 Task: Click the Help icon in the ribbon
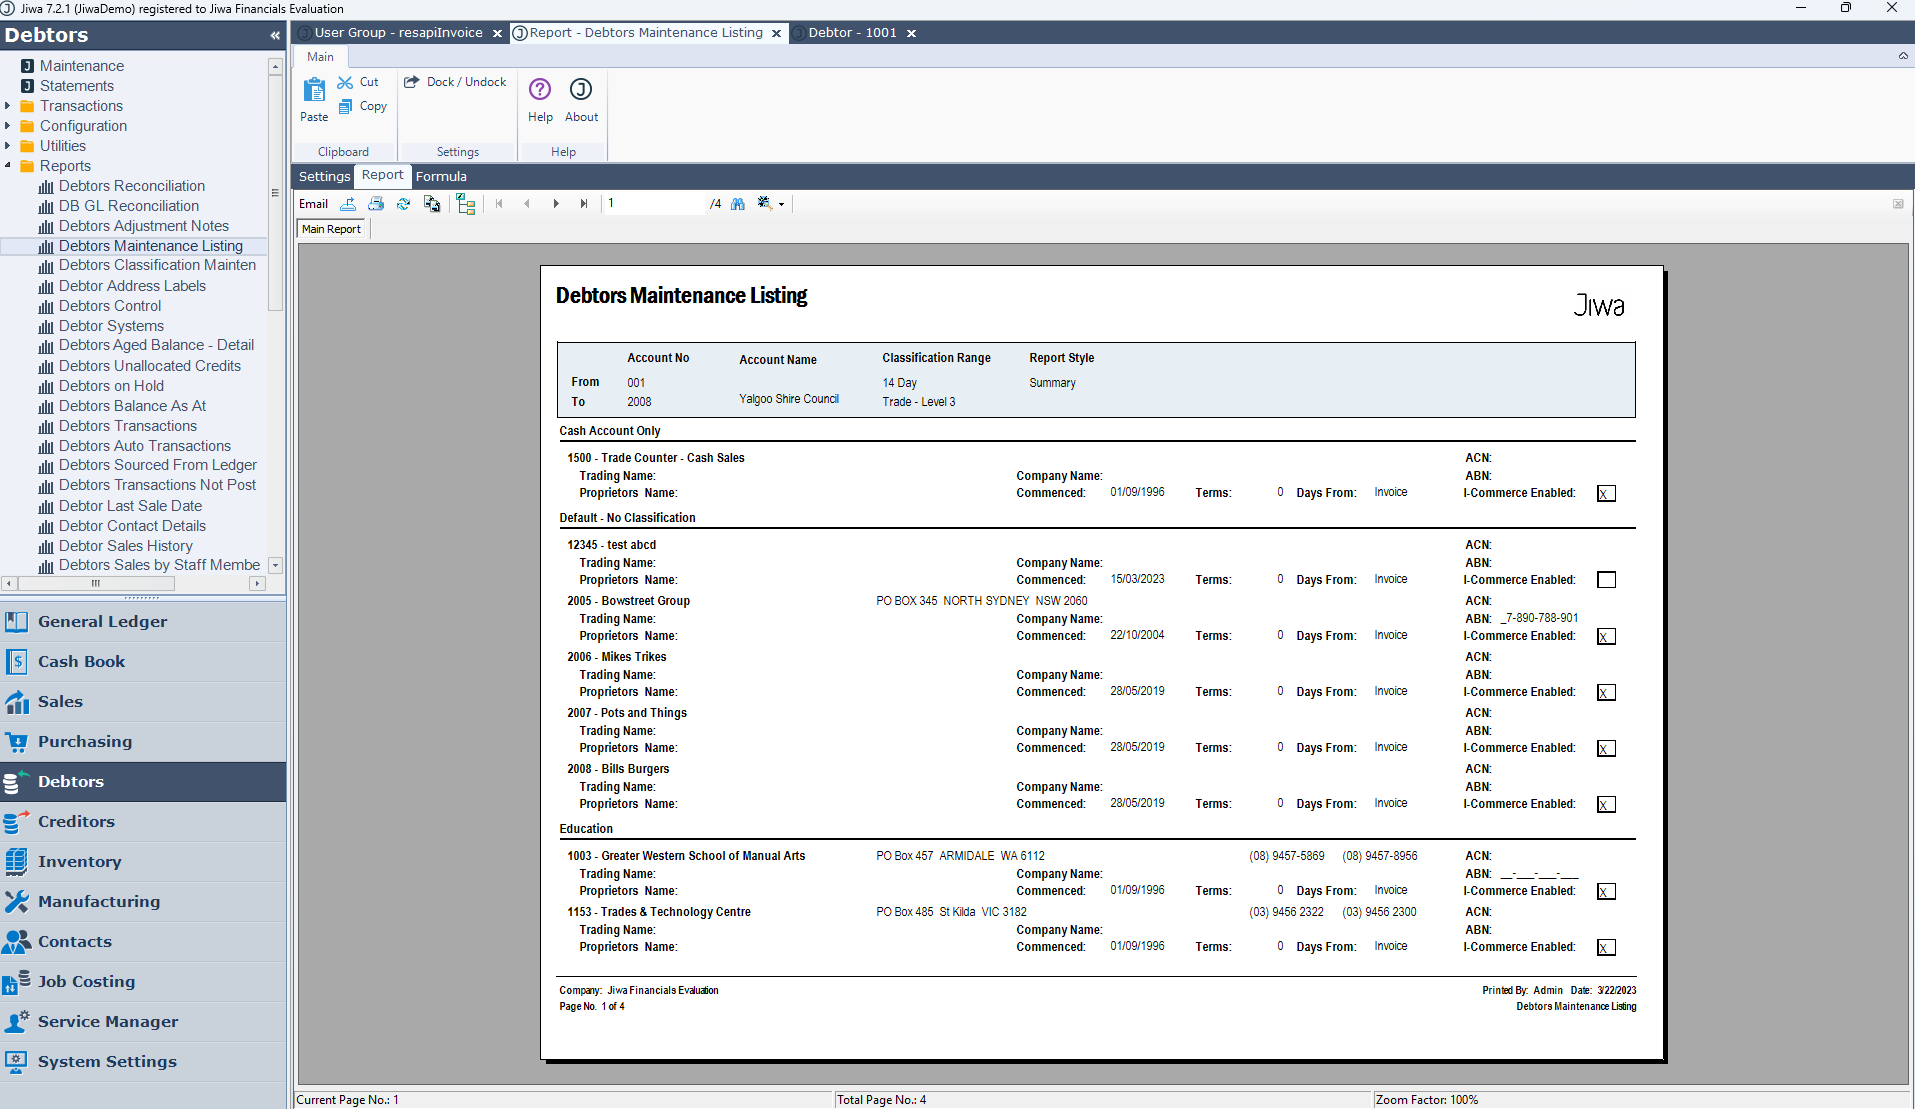click(x=540, y=100)
